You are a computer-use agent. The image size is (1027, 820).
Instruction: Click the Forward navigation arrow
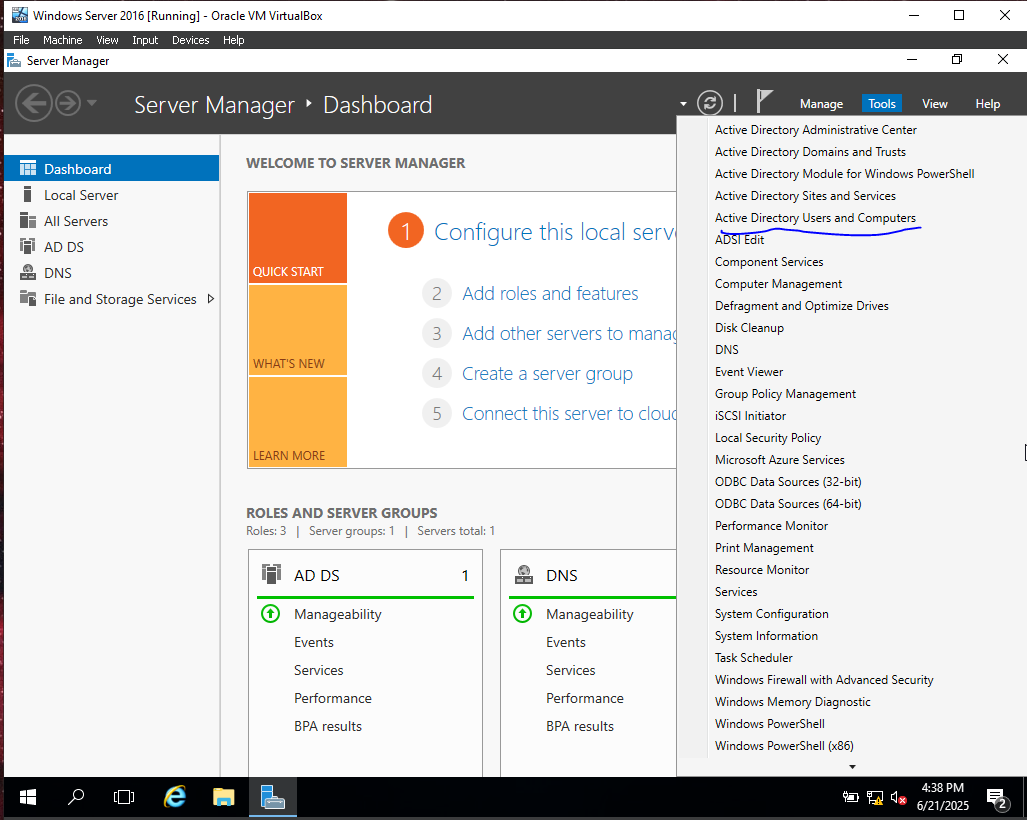point(67,103)
